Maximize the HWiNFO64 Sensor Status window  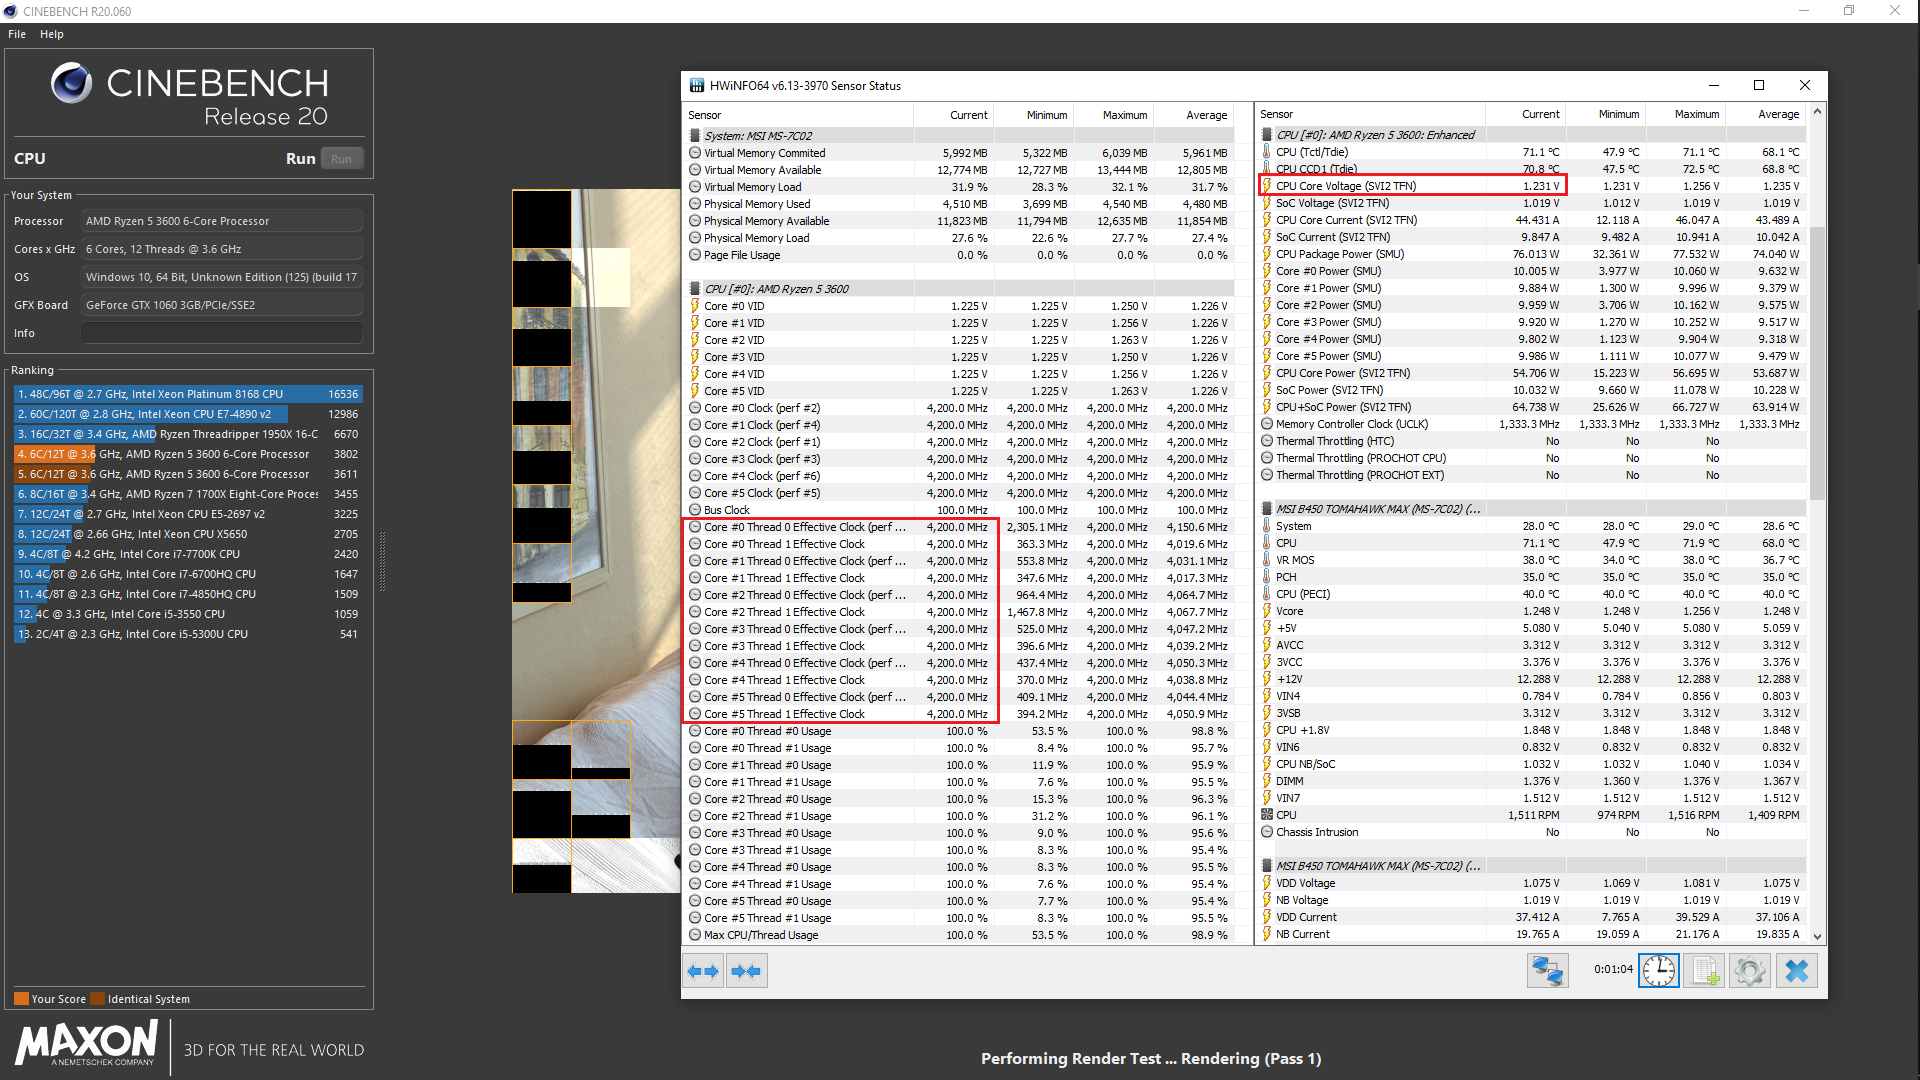click(1759, 86)
